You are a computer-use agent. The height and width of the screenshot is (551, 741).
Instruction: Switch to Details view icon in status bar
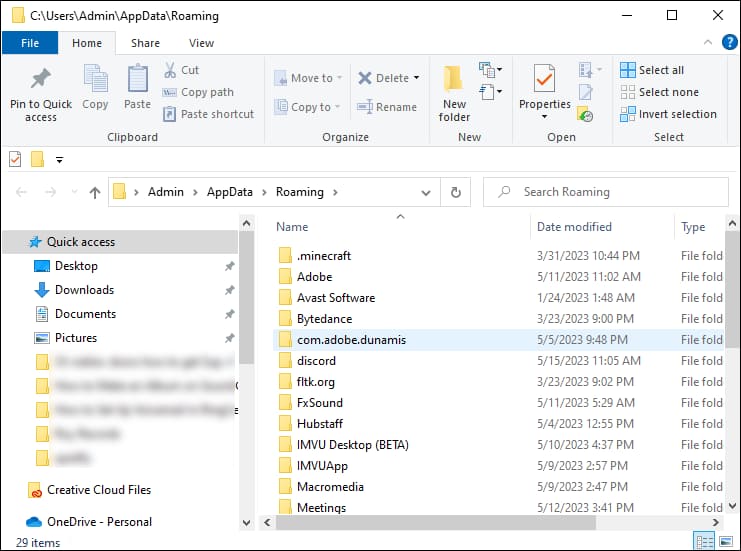pos(704,542)
